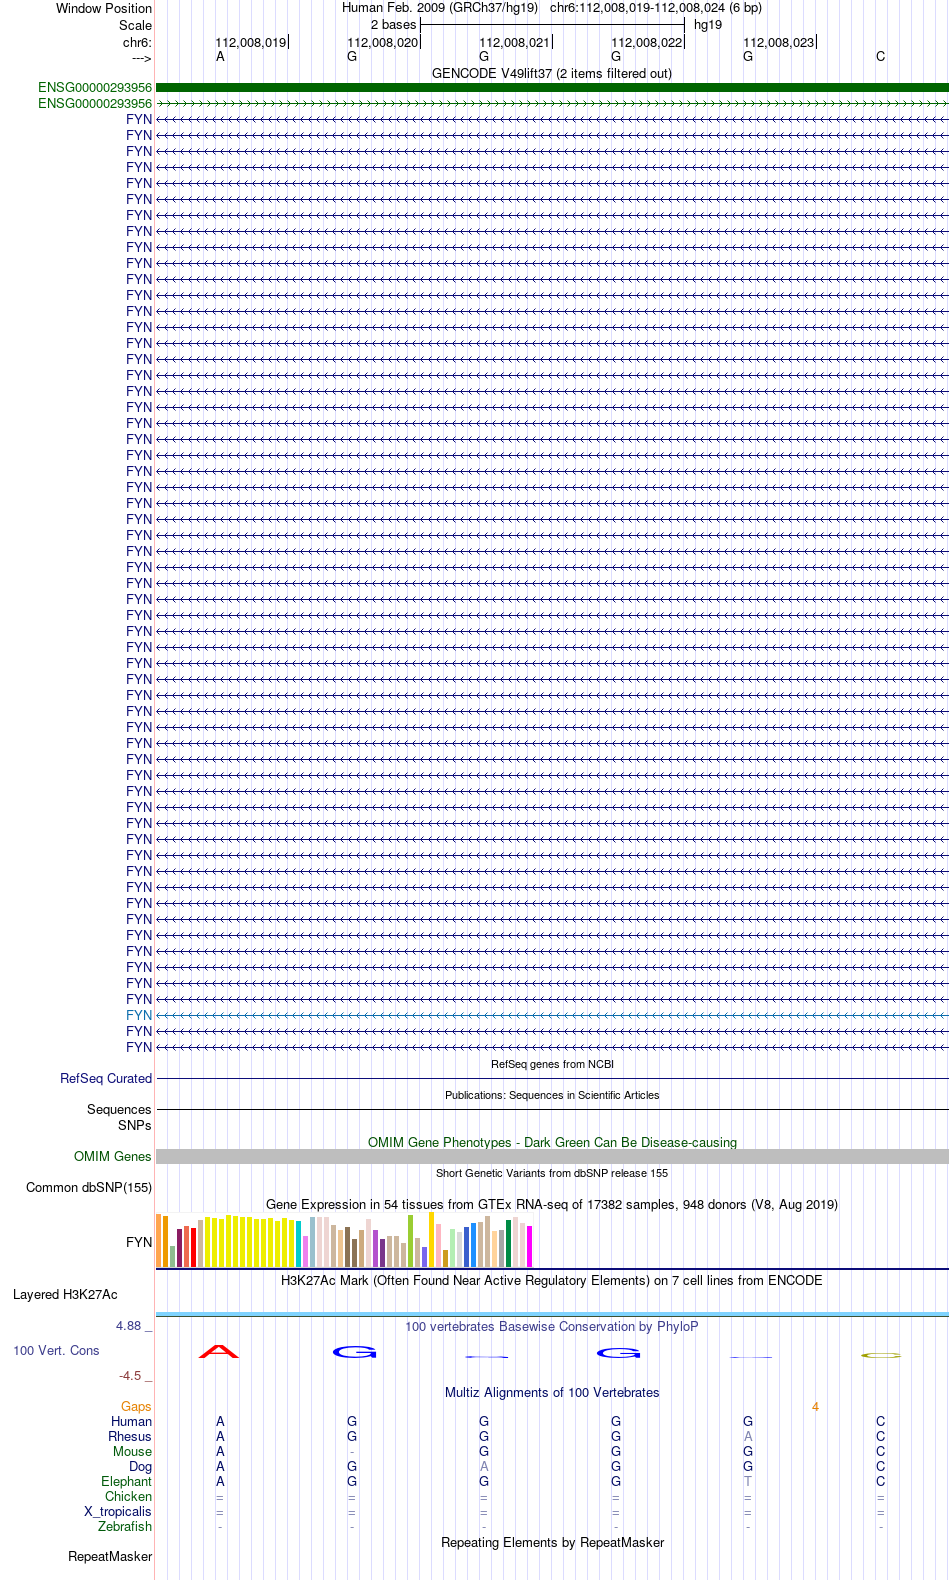Open Repeating Elements by RepeatMasker title
Viewport: 950px width, 1580px height.
point(552,1543)
